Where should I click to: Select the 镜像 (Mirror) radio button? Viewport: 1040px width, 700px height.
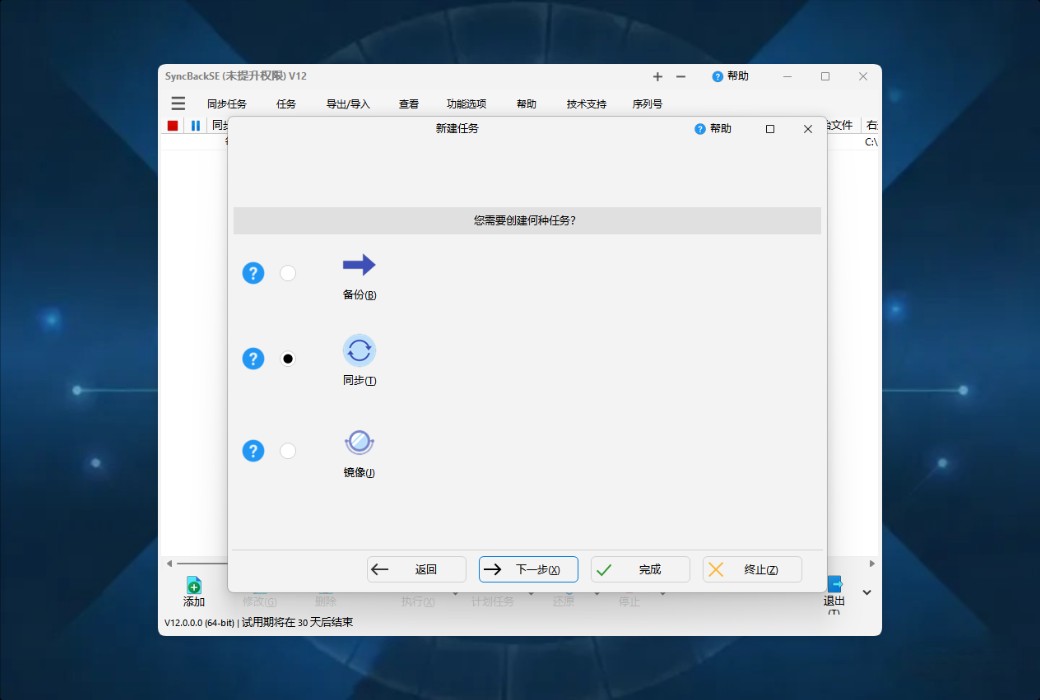tap(288, 450)
